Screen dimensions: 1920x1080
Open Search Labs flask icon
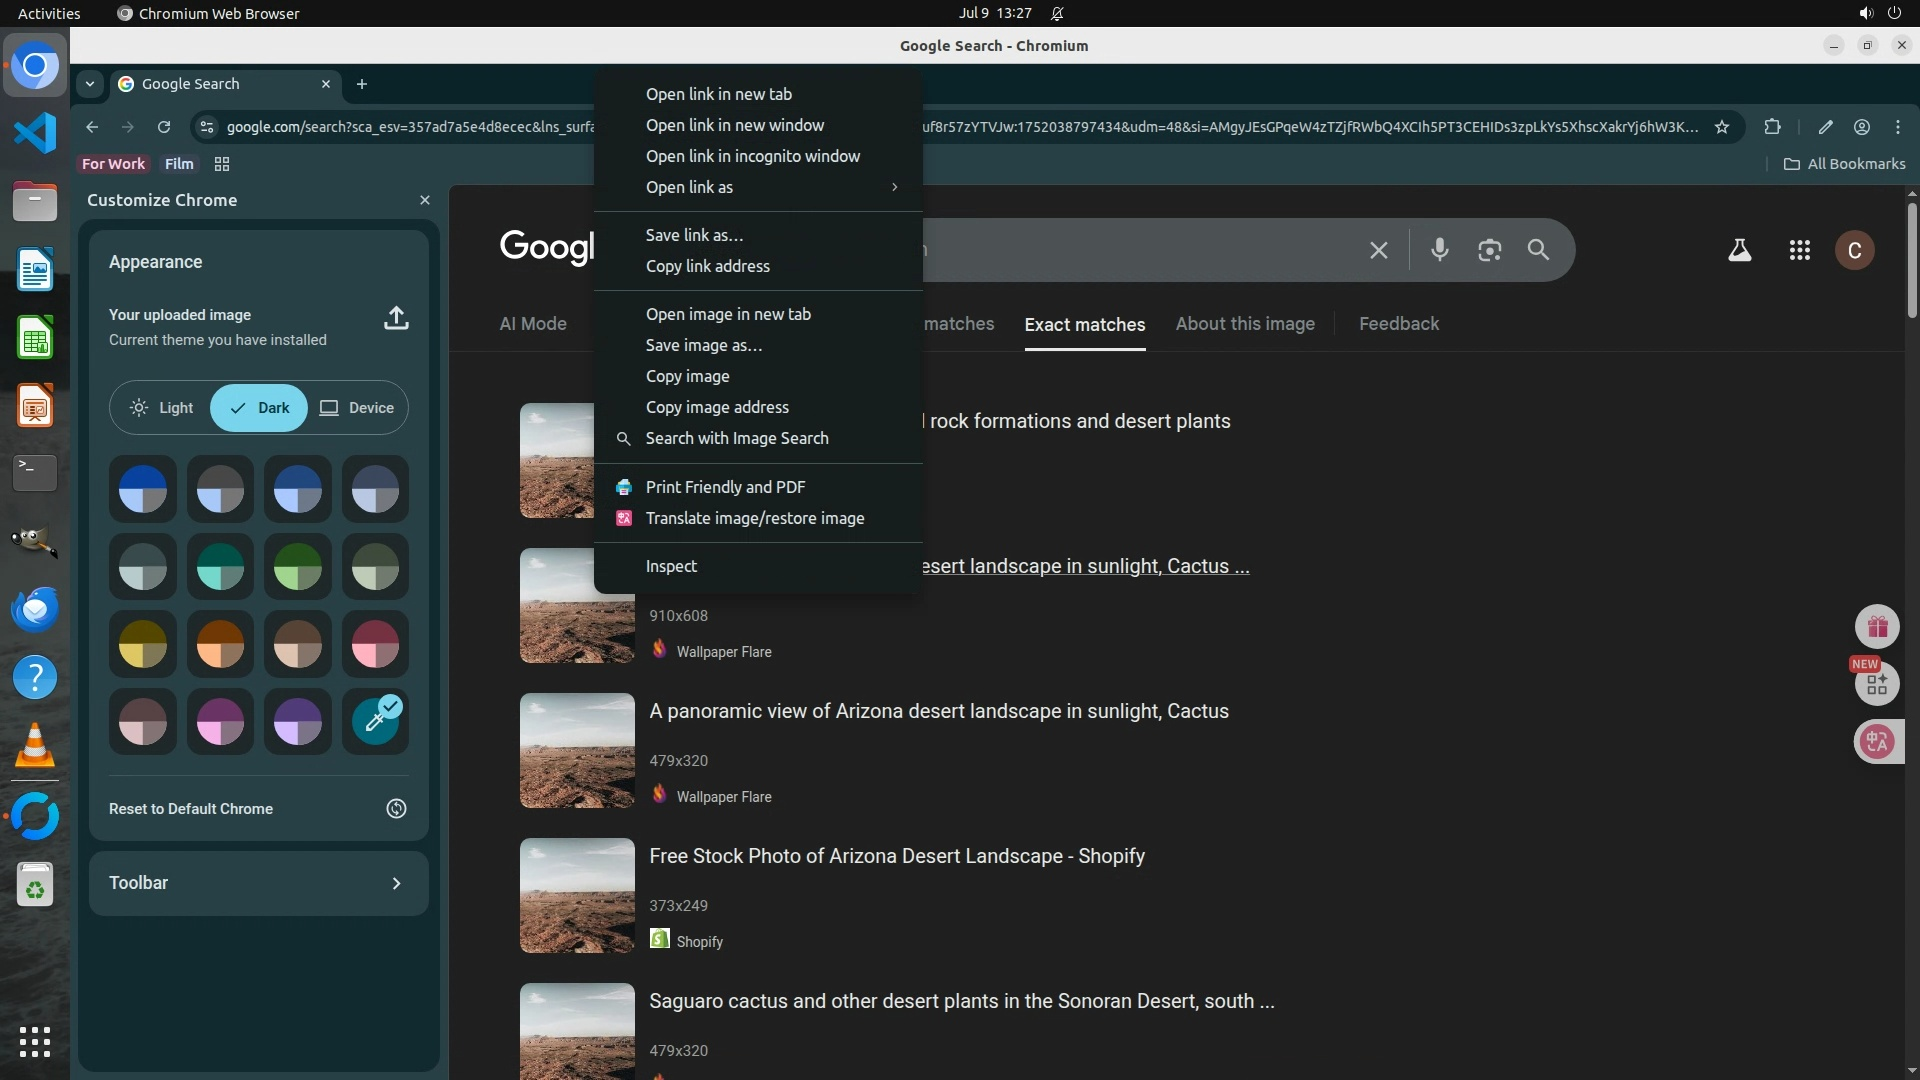(x=1739, y=250)
